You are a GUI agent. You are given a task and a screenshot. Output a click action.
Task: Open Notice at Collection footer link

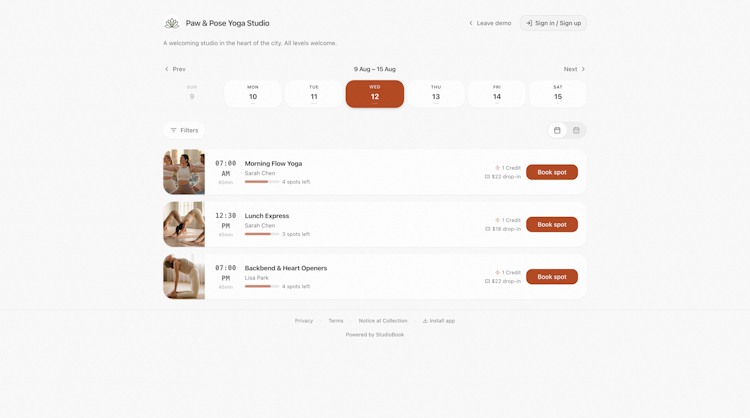(383, 321)
